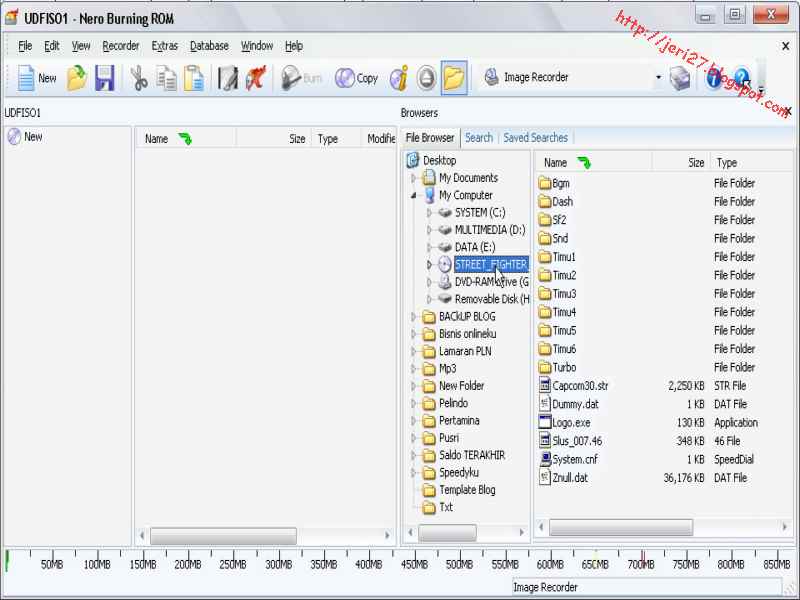The width and height of the screenshot is (800, 600).
Task: Click the notebook-and-pencil icon in the toolbar
Action: (x=227, y=78)
